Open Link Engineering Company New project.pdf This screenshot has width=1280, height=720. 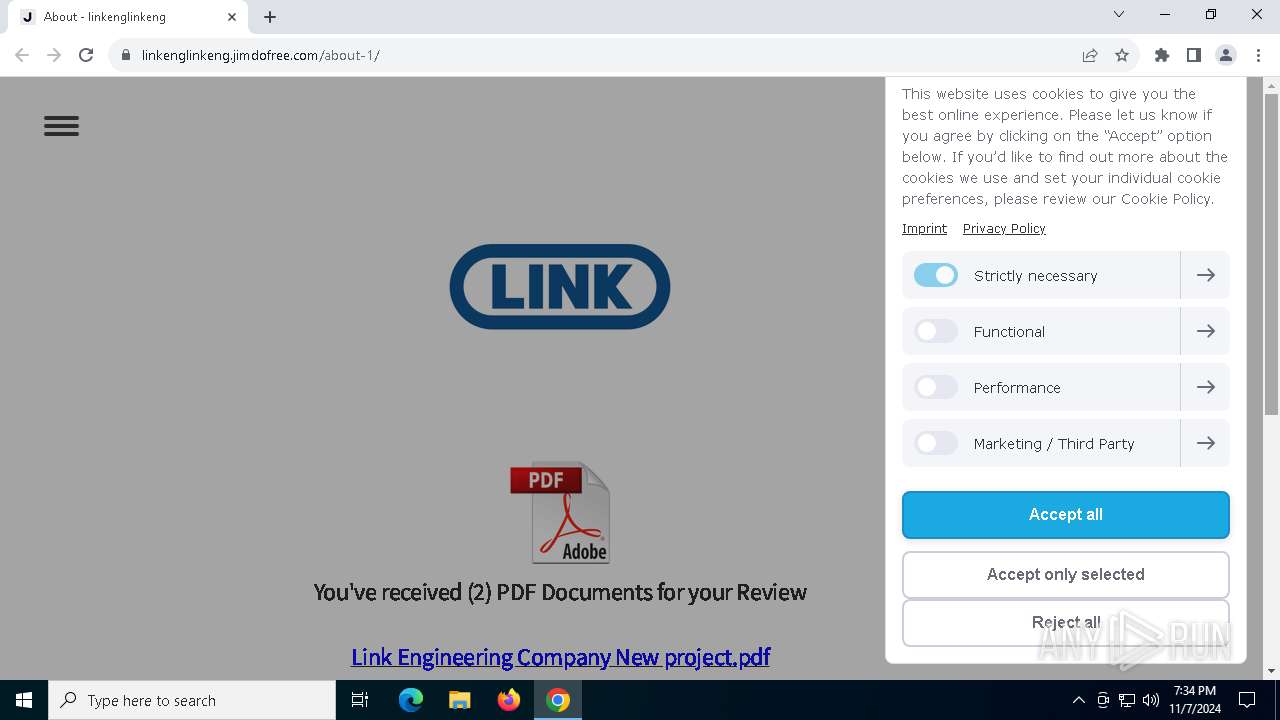click(x=560, y=657)
